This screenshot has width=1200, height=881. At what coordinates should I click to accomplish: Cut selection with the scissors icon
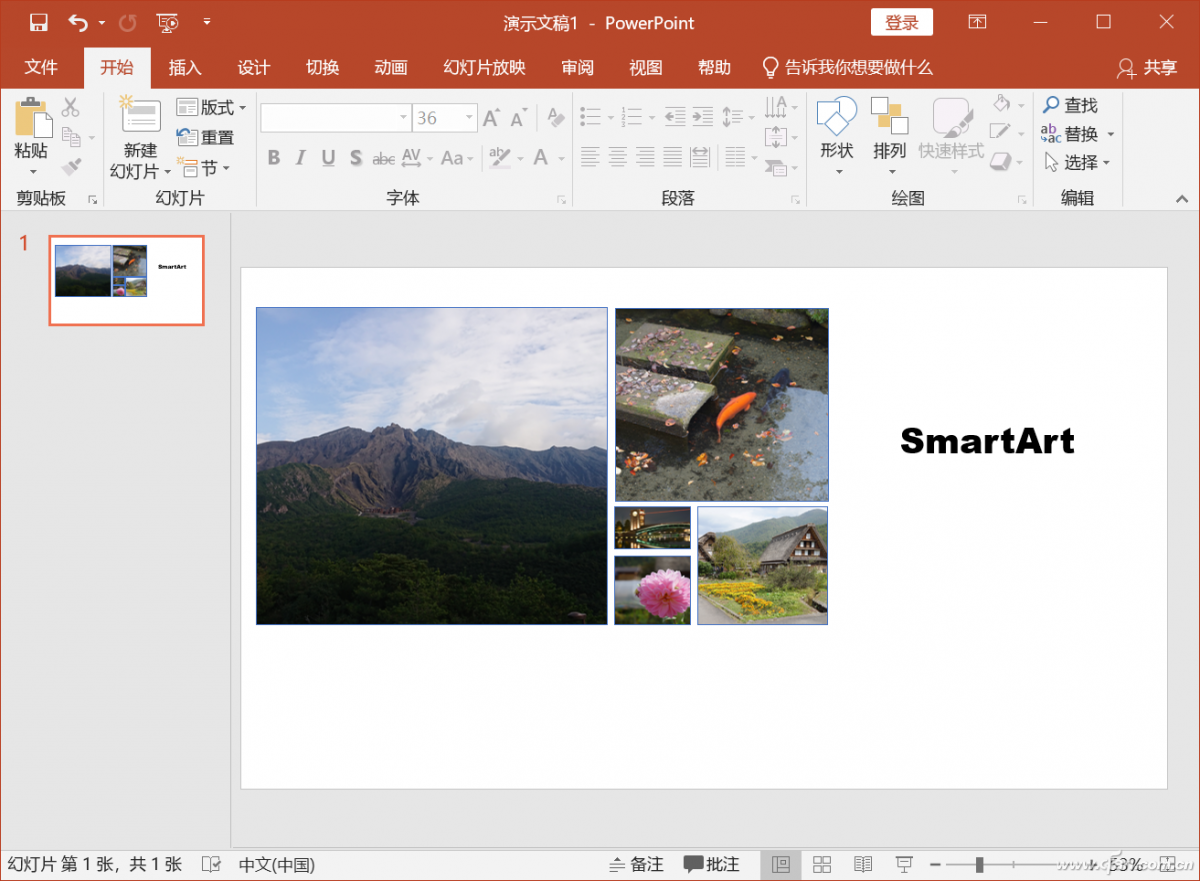pos(71,107)
